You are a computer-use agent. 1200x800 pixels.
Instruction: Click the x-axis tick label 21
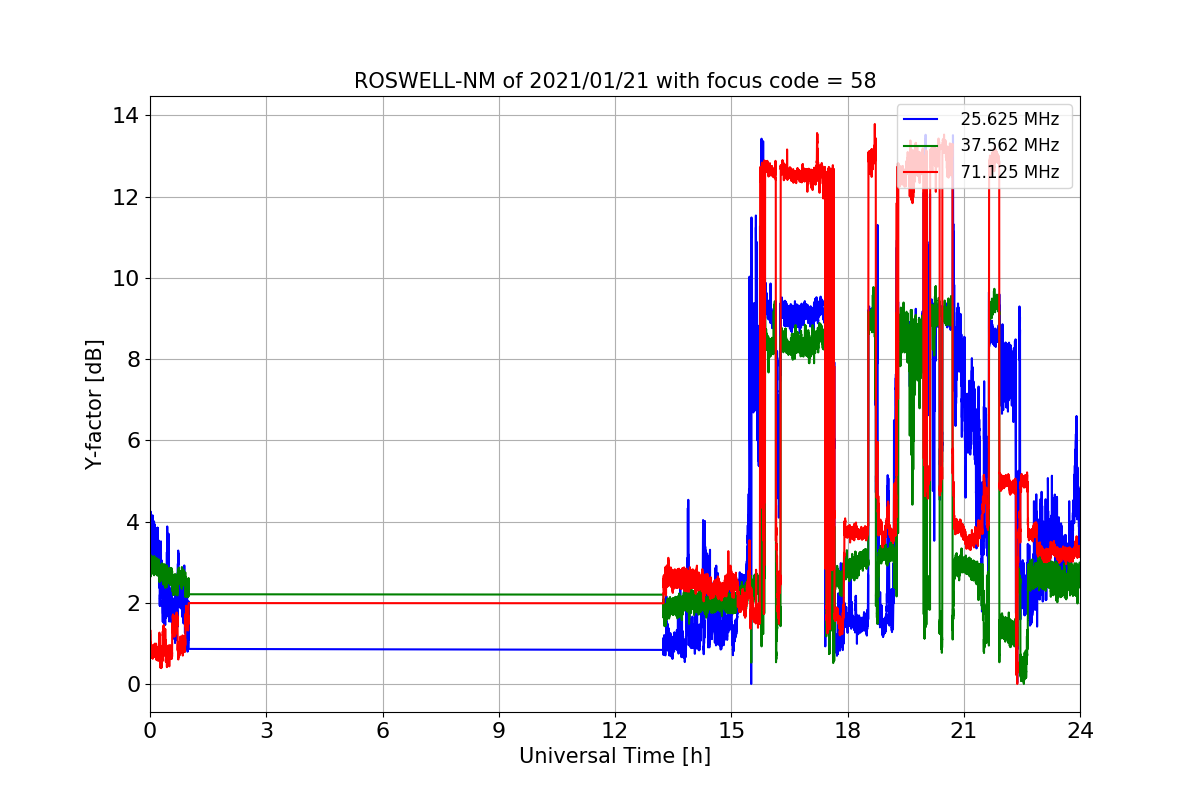[x=964, y=731]
